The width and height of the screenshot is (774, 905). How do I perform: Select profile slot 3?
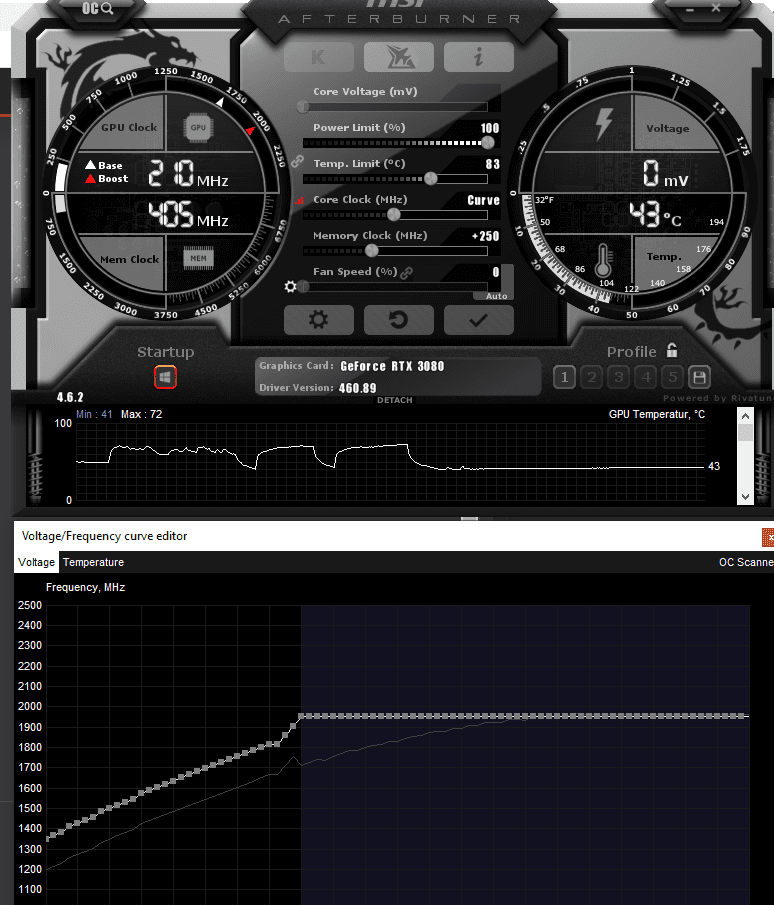(x=619, y=377)
